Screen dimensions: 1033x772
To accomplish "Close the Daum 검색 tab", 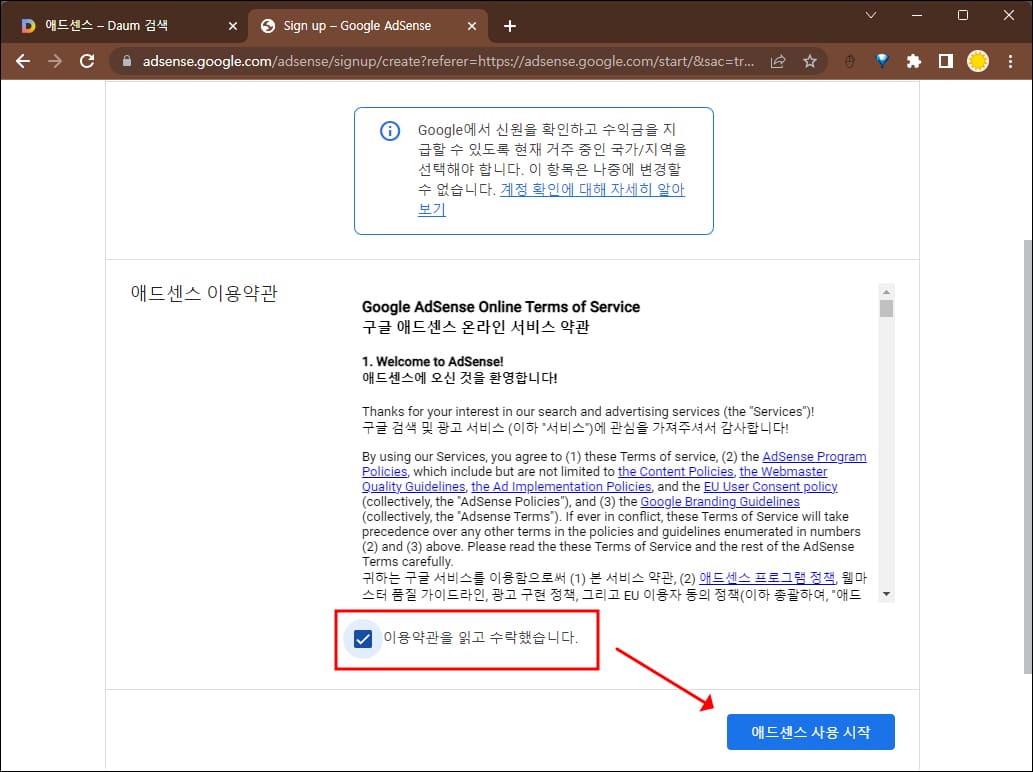I will (233, 26).
